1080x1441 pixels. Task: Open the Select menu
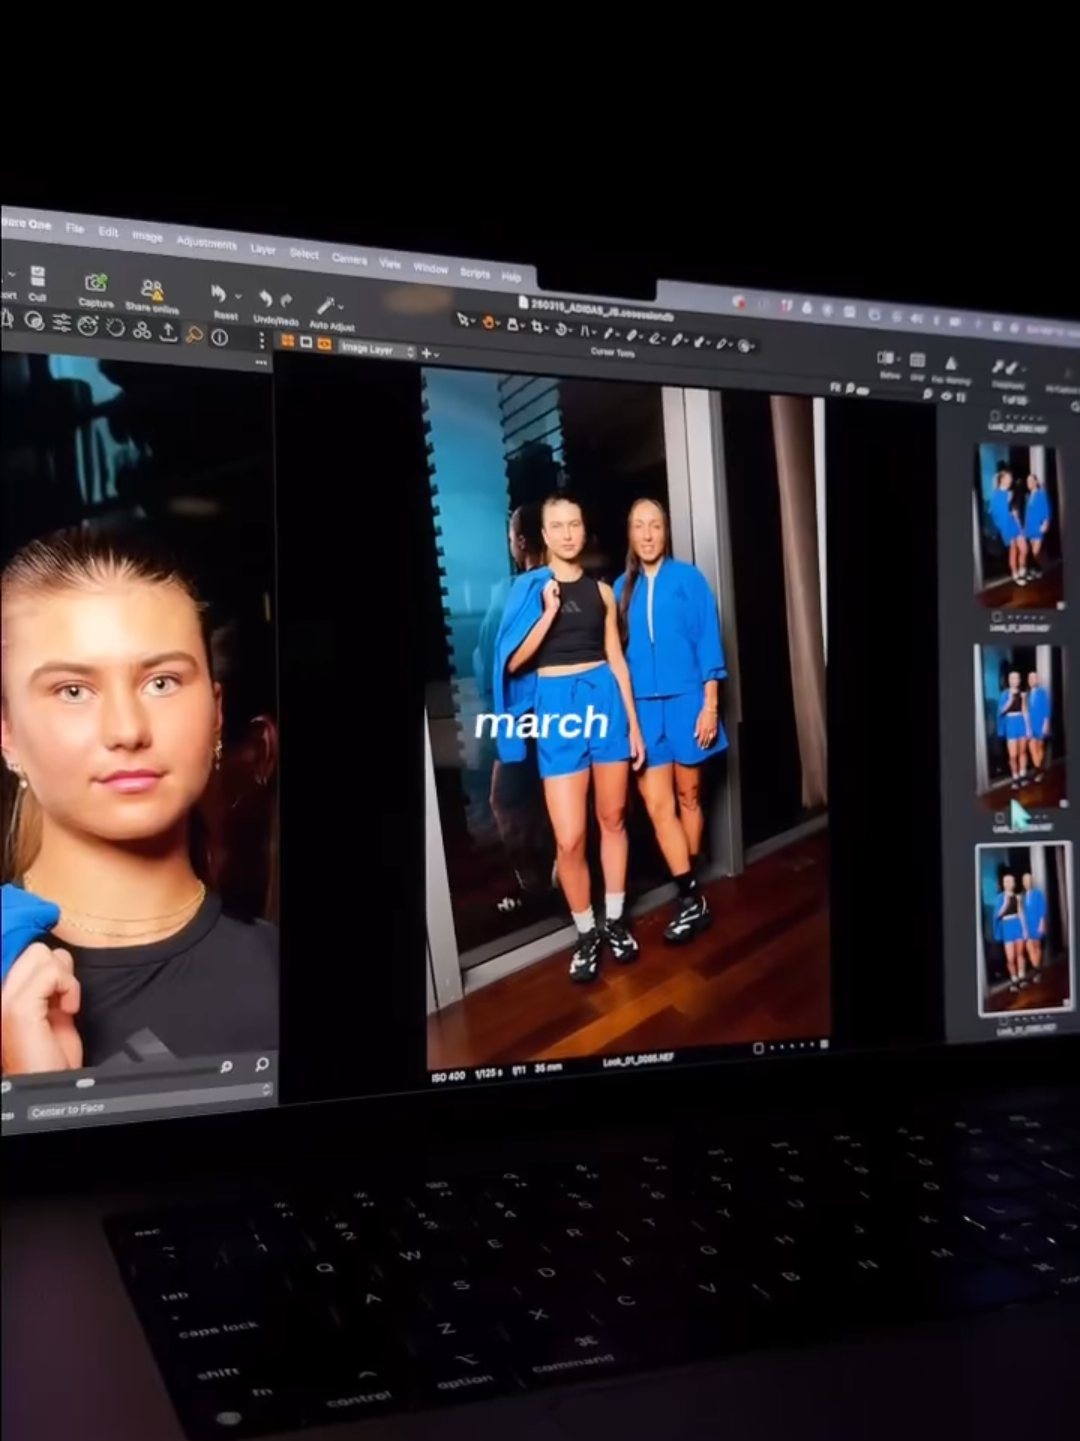point(304,254)
